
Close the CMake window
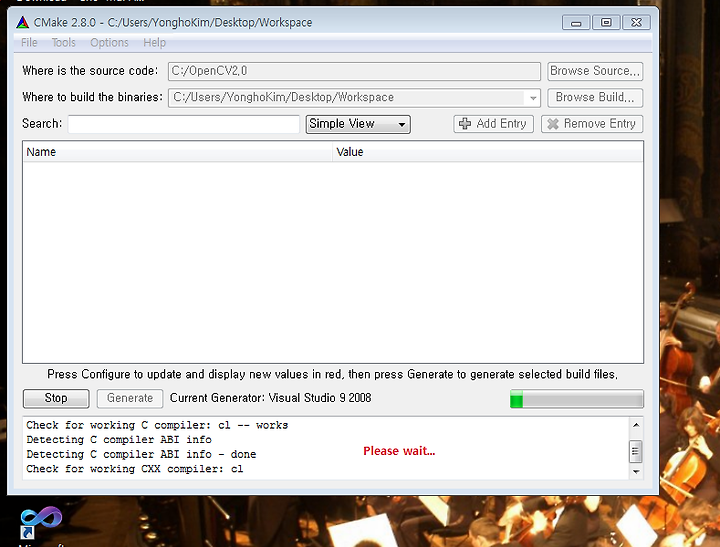(x=636, y=23)
